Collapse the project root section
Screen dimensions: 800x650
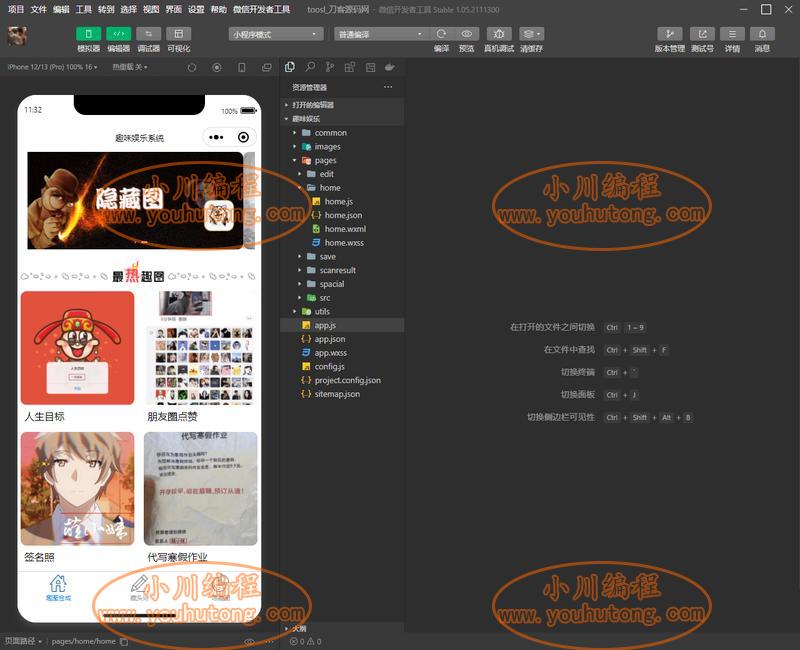342,118
